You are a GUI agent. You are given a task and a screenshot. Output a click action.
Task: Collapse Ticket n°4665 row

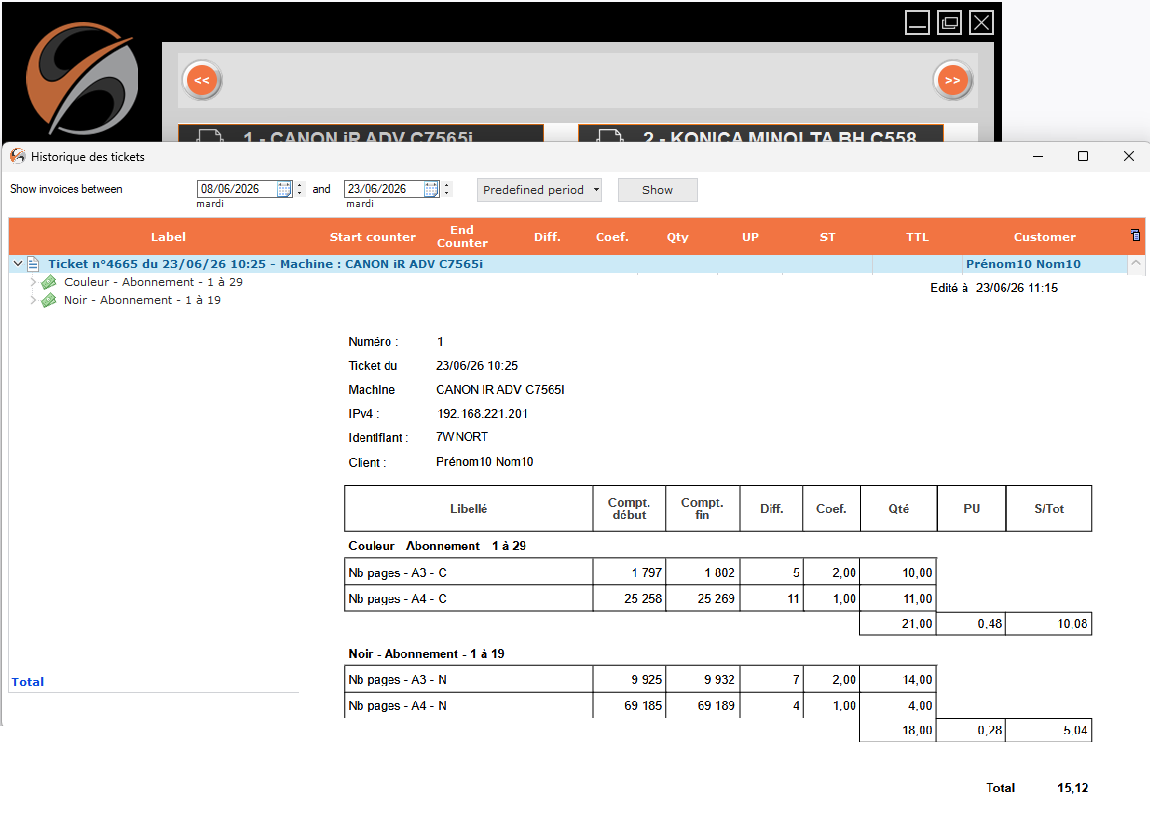pos(18,264)
